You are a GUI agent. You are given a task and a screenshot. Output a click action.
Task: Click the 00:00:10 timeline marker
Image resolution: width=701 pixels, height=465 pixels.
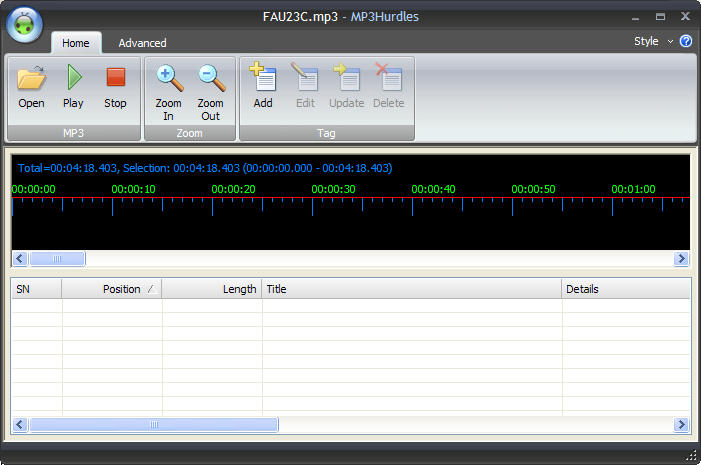(133, 189)
